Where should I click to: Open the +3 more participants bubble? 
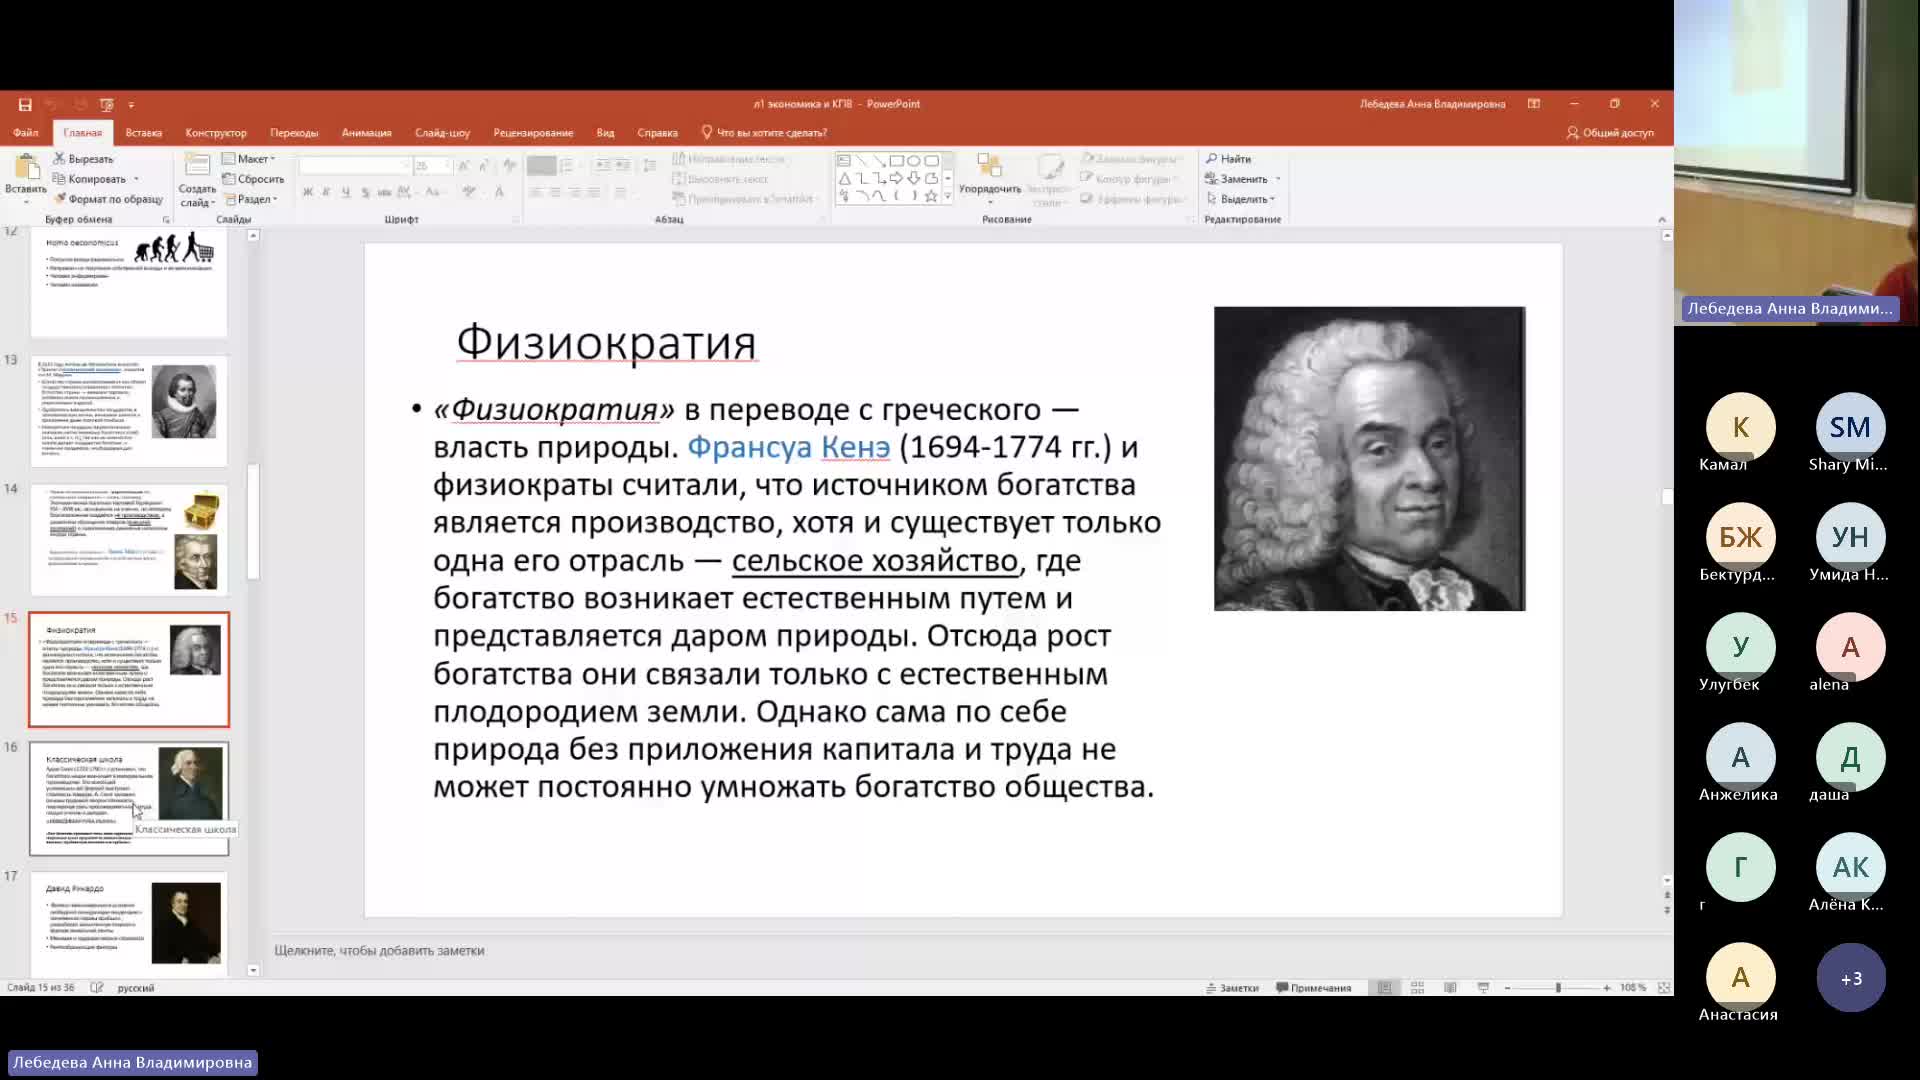point(1851,978)
